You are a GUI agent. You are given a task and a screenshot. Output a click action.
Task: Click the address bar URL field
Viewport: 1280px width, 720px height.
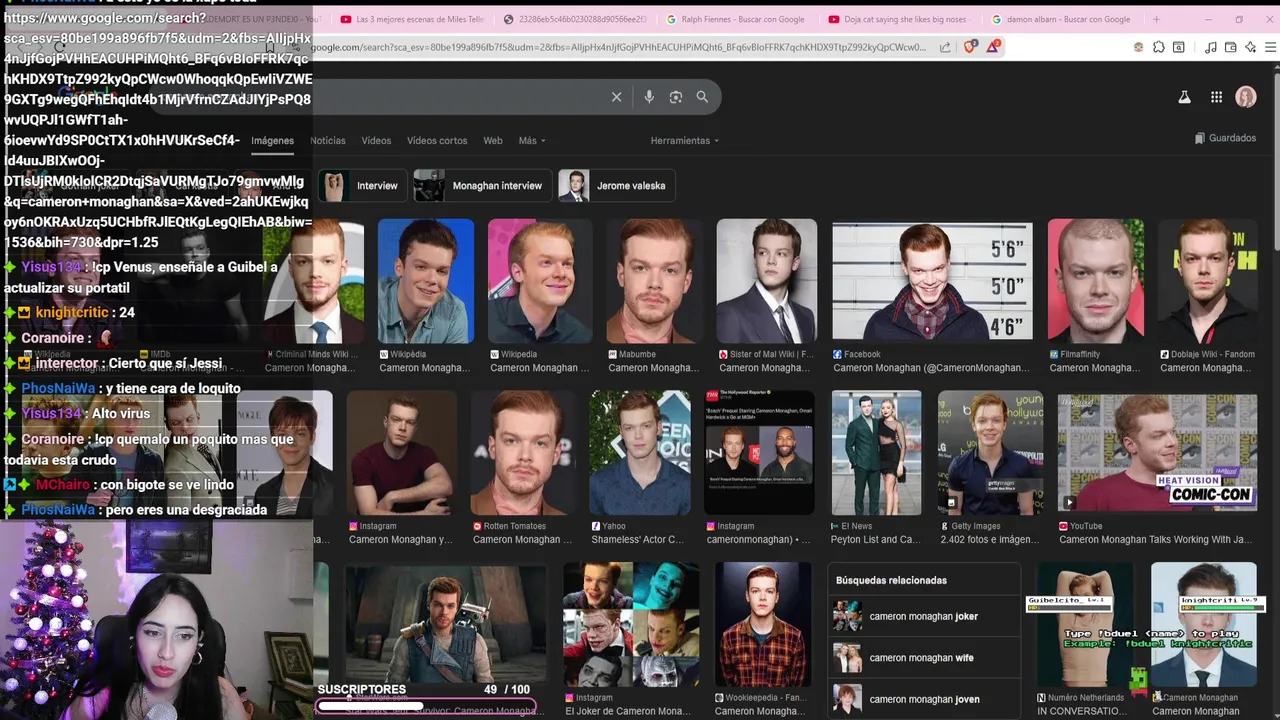point(620,47)
